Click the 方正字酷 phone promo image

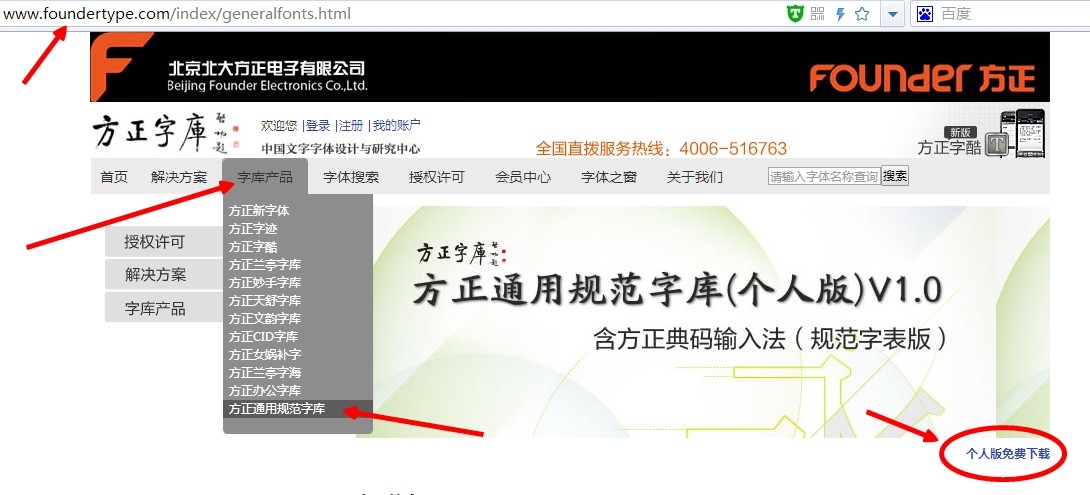[x=1023, y=133]
